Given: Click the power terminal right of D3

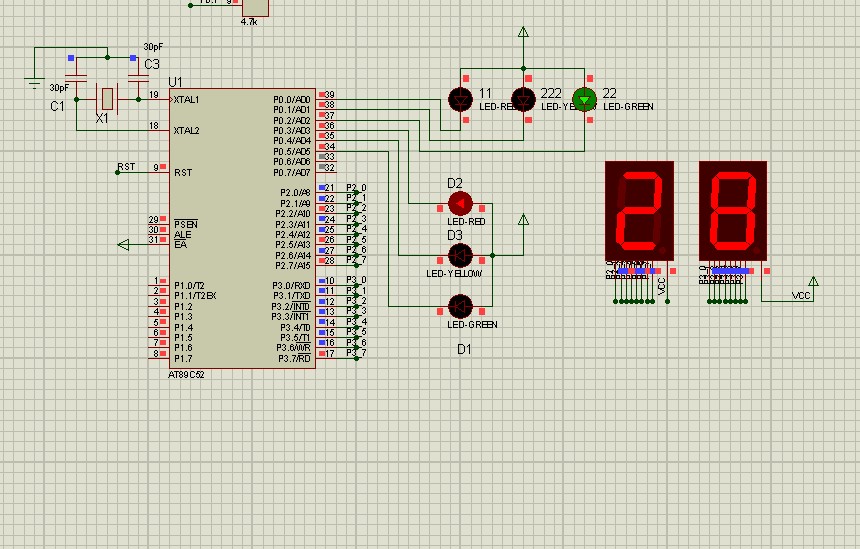Looking at the screenshot, I should point(523,220).
